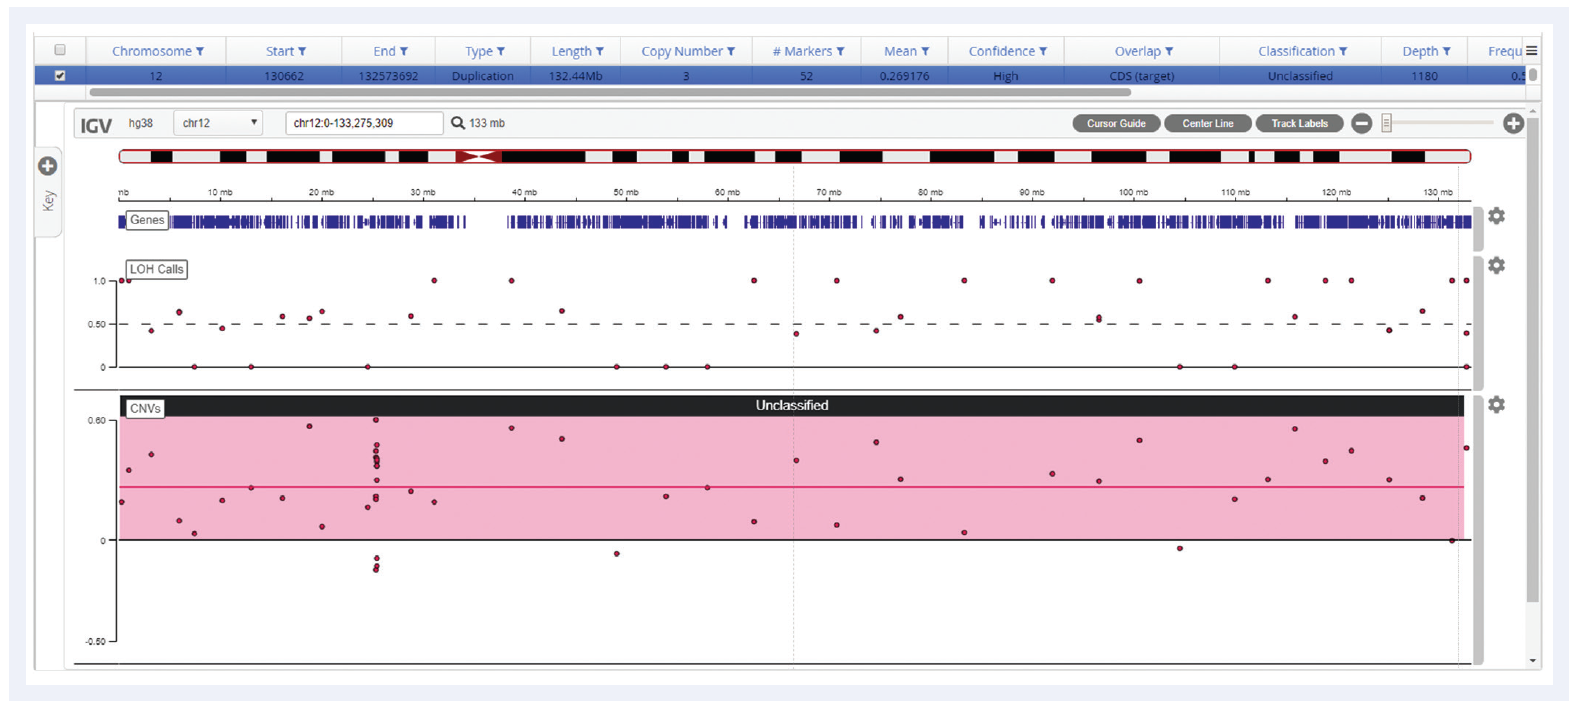Open settings gear for Genes track
1577x711 pixels.
point(1496,216)
